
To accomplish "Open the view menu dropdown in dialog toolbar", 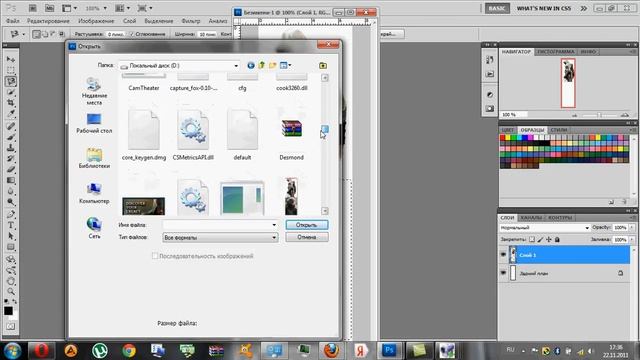I will pyautogui.click(x=290, y=65).
